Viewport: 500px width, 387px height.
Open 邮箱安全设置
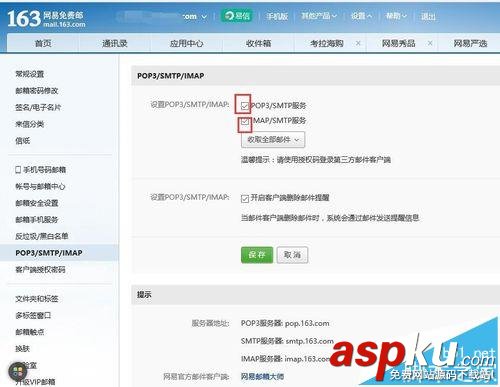click(x=37, y=203)
